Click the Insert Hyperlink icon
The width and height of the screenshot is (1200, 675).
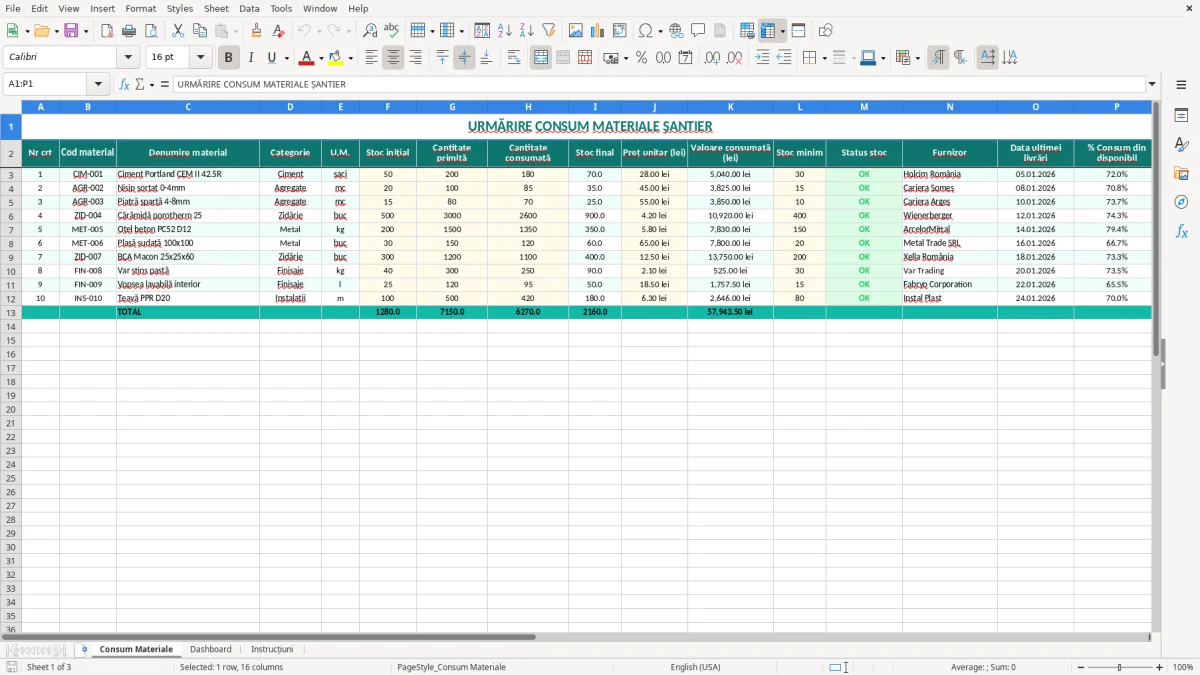(676, 31)
